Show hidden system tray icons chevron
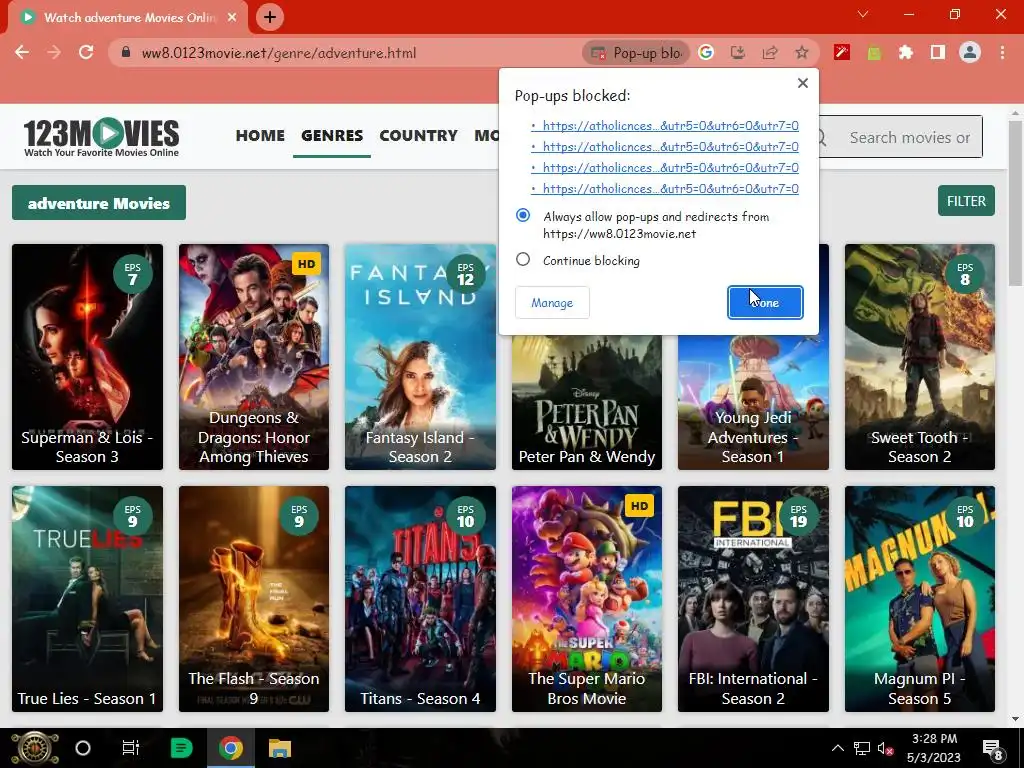Image resolution: width=1024 pixels, height=768 pixels. coord(838,748)
